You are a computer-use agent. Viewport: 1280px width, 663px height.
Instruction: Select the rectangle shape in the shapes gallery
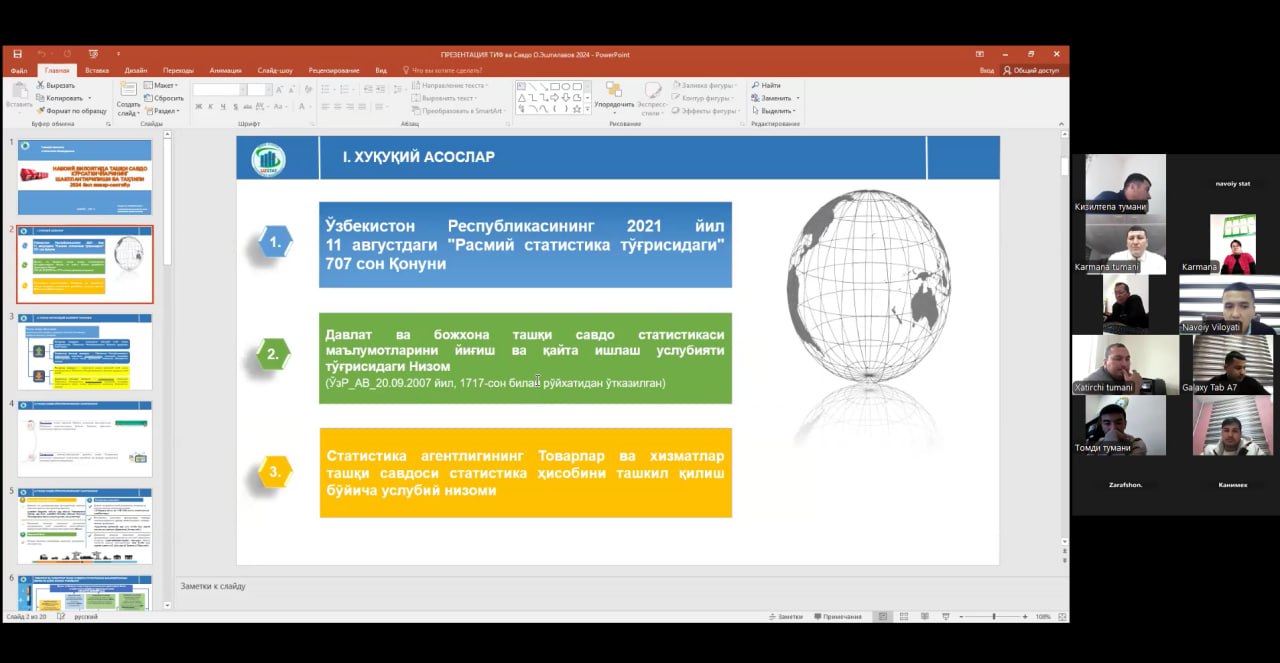554,87
